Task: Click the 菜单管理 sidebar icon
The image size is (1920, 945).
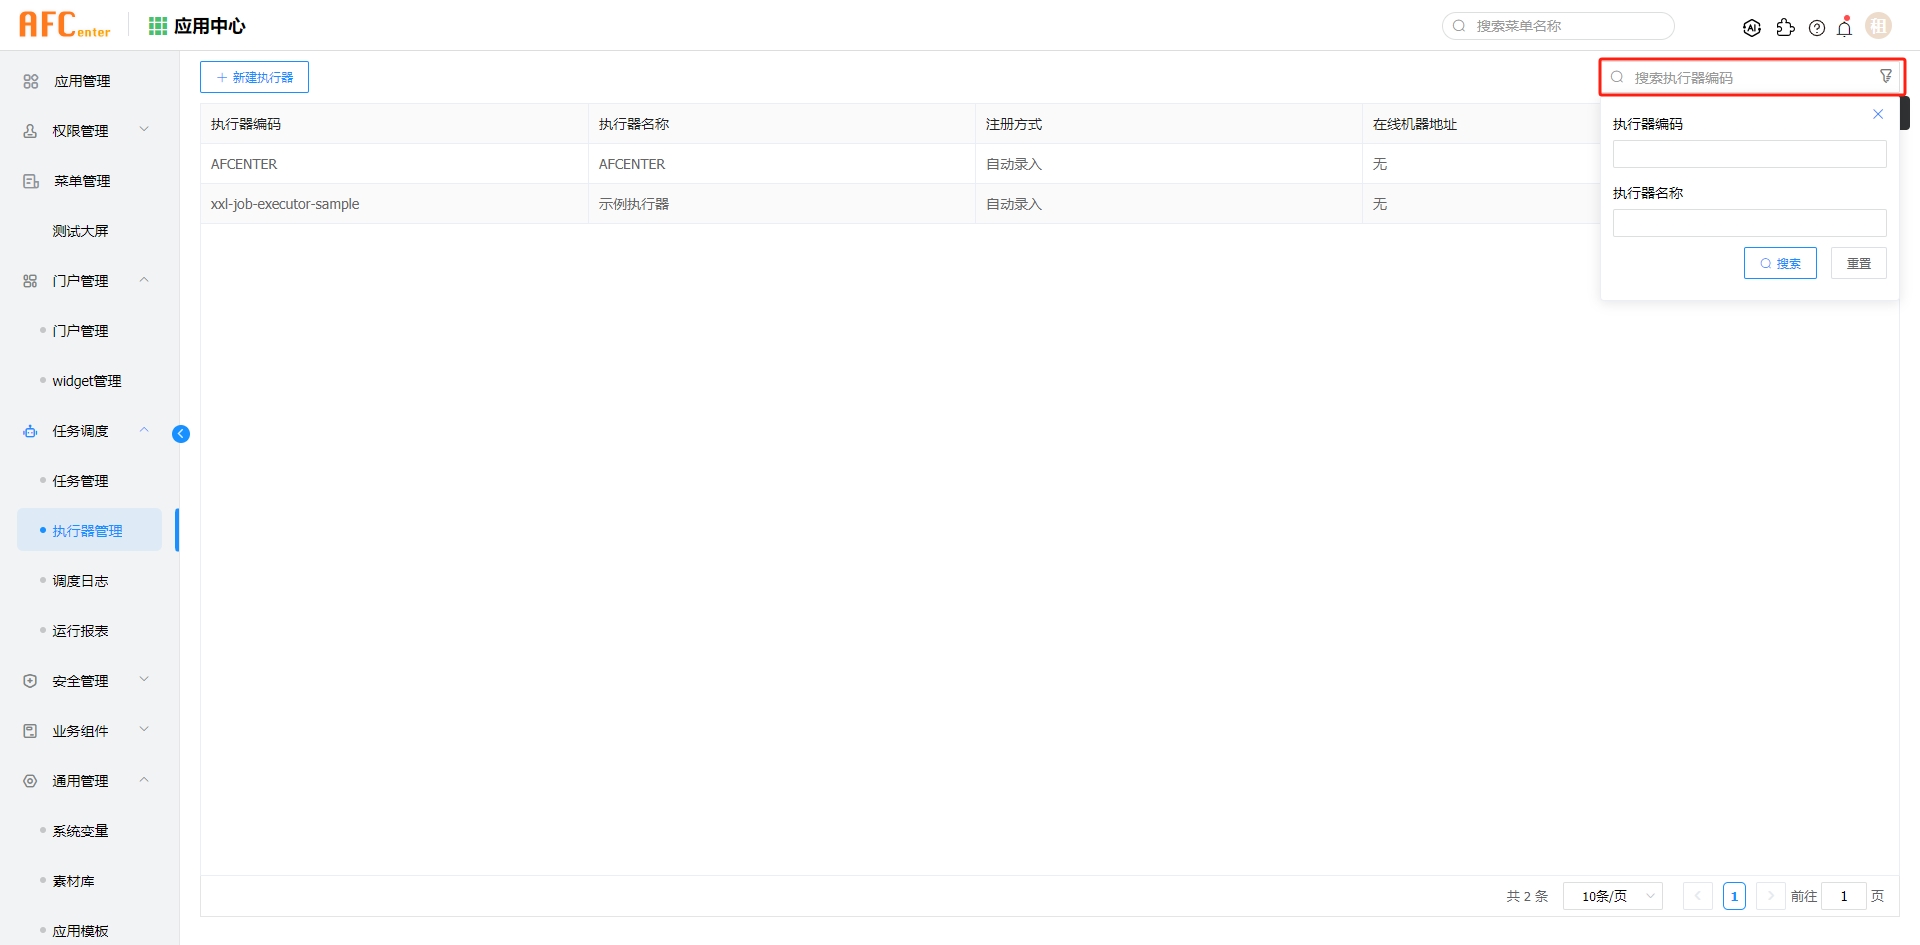Action: click(31, 181)
